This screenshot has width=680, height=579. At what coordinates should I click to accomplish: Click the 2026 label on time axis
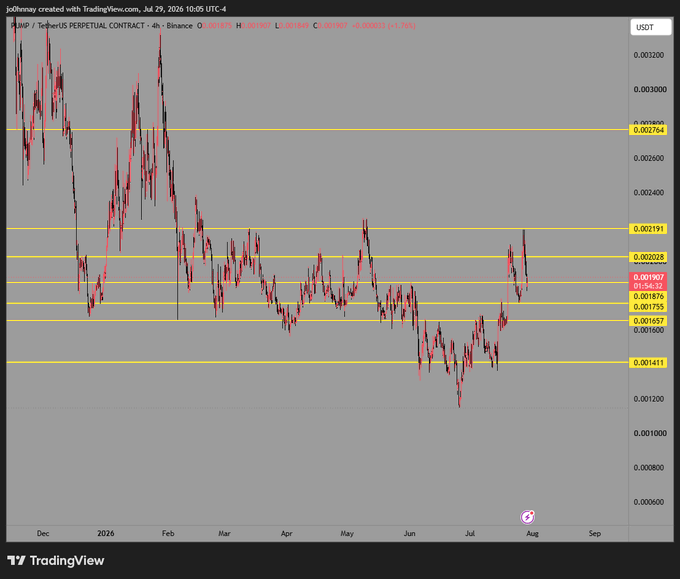coord(106,533)
